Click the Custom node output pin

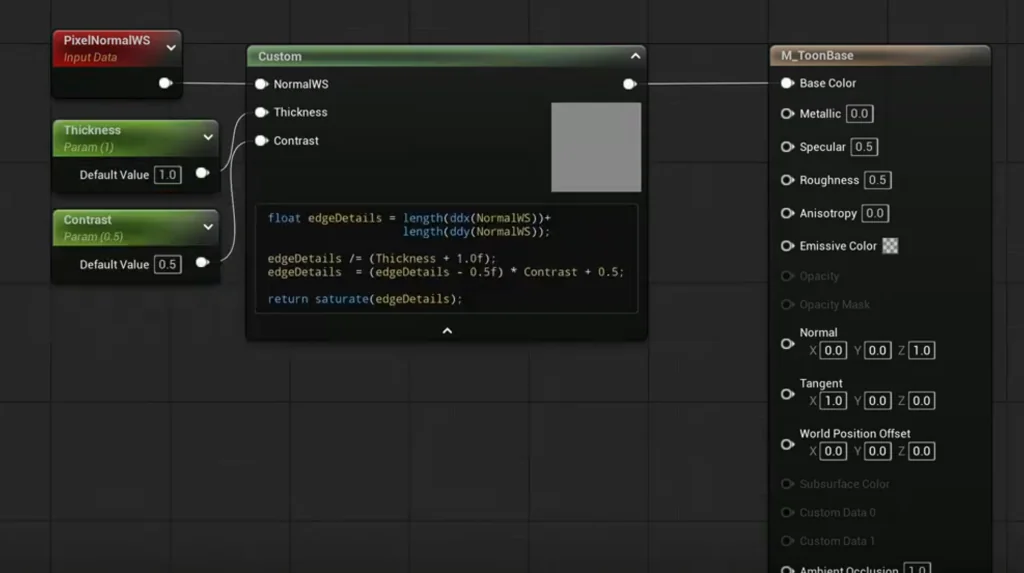630,84
